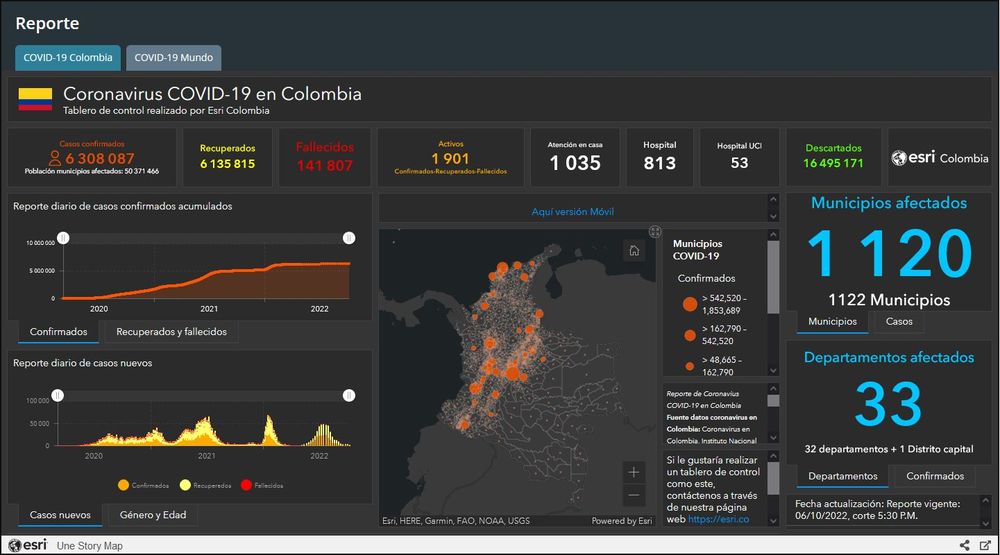Click left range handle on accumulated cases chart

click(63, 238)
